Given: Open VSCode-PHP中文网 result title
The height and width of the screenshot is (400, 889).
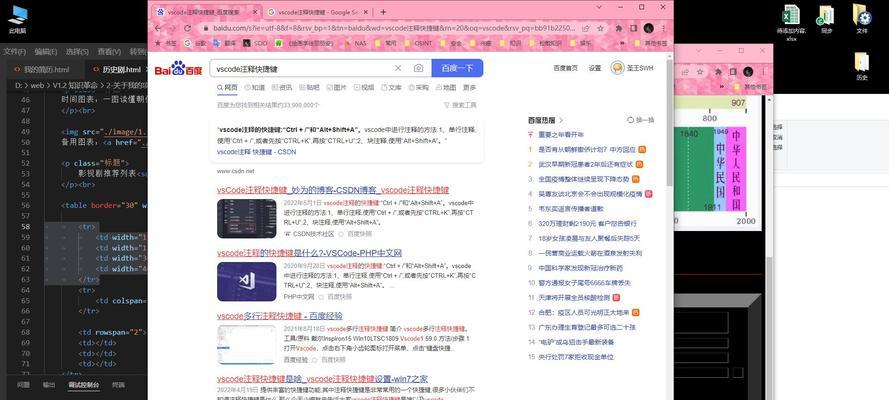Looking at the screenshot, I should pos(310,253).
